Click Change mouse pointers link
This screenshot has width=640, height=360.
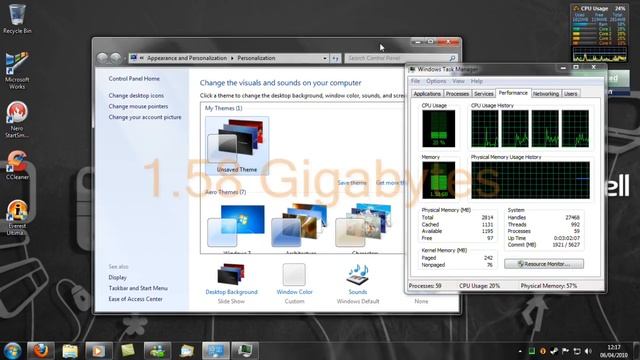coord(138,106)
